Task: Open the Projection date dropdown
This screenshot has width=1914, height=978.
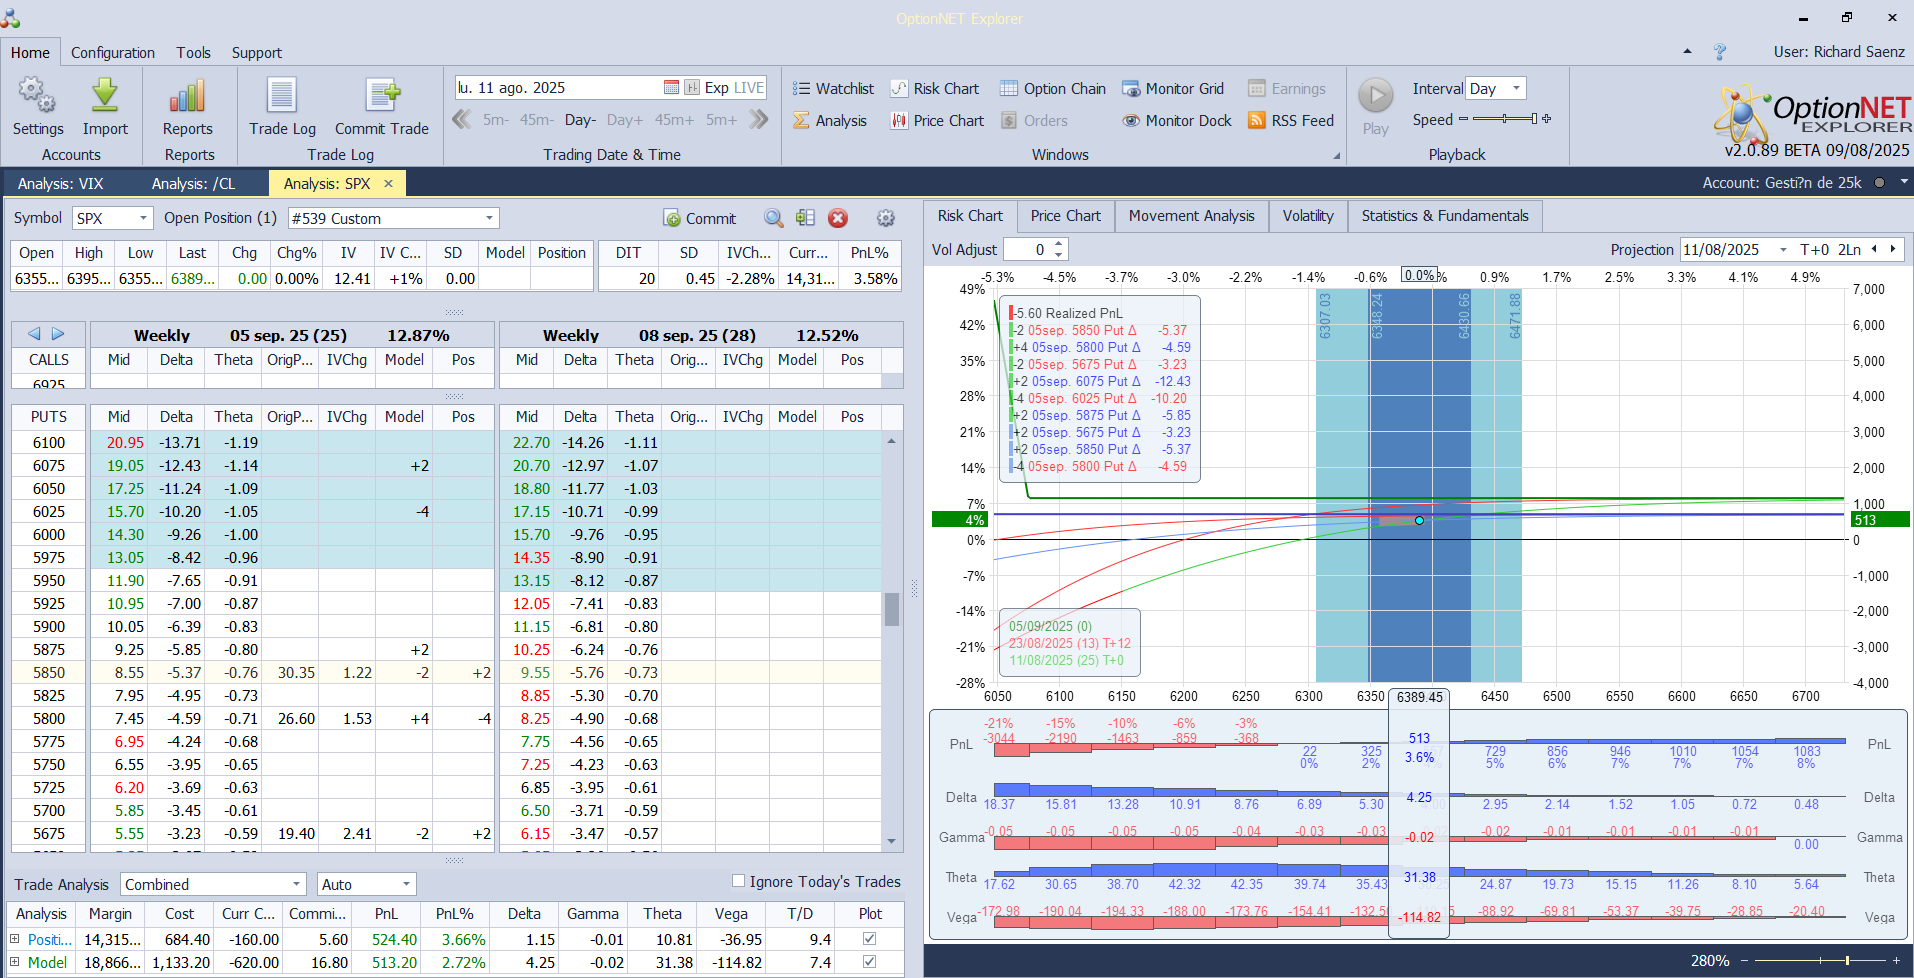Action: (1783, 250)
